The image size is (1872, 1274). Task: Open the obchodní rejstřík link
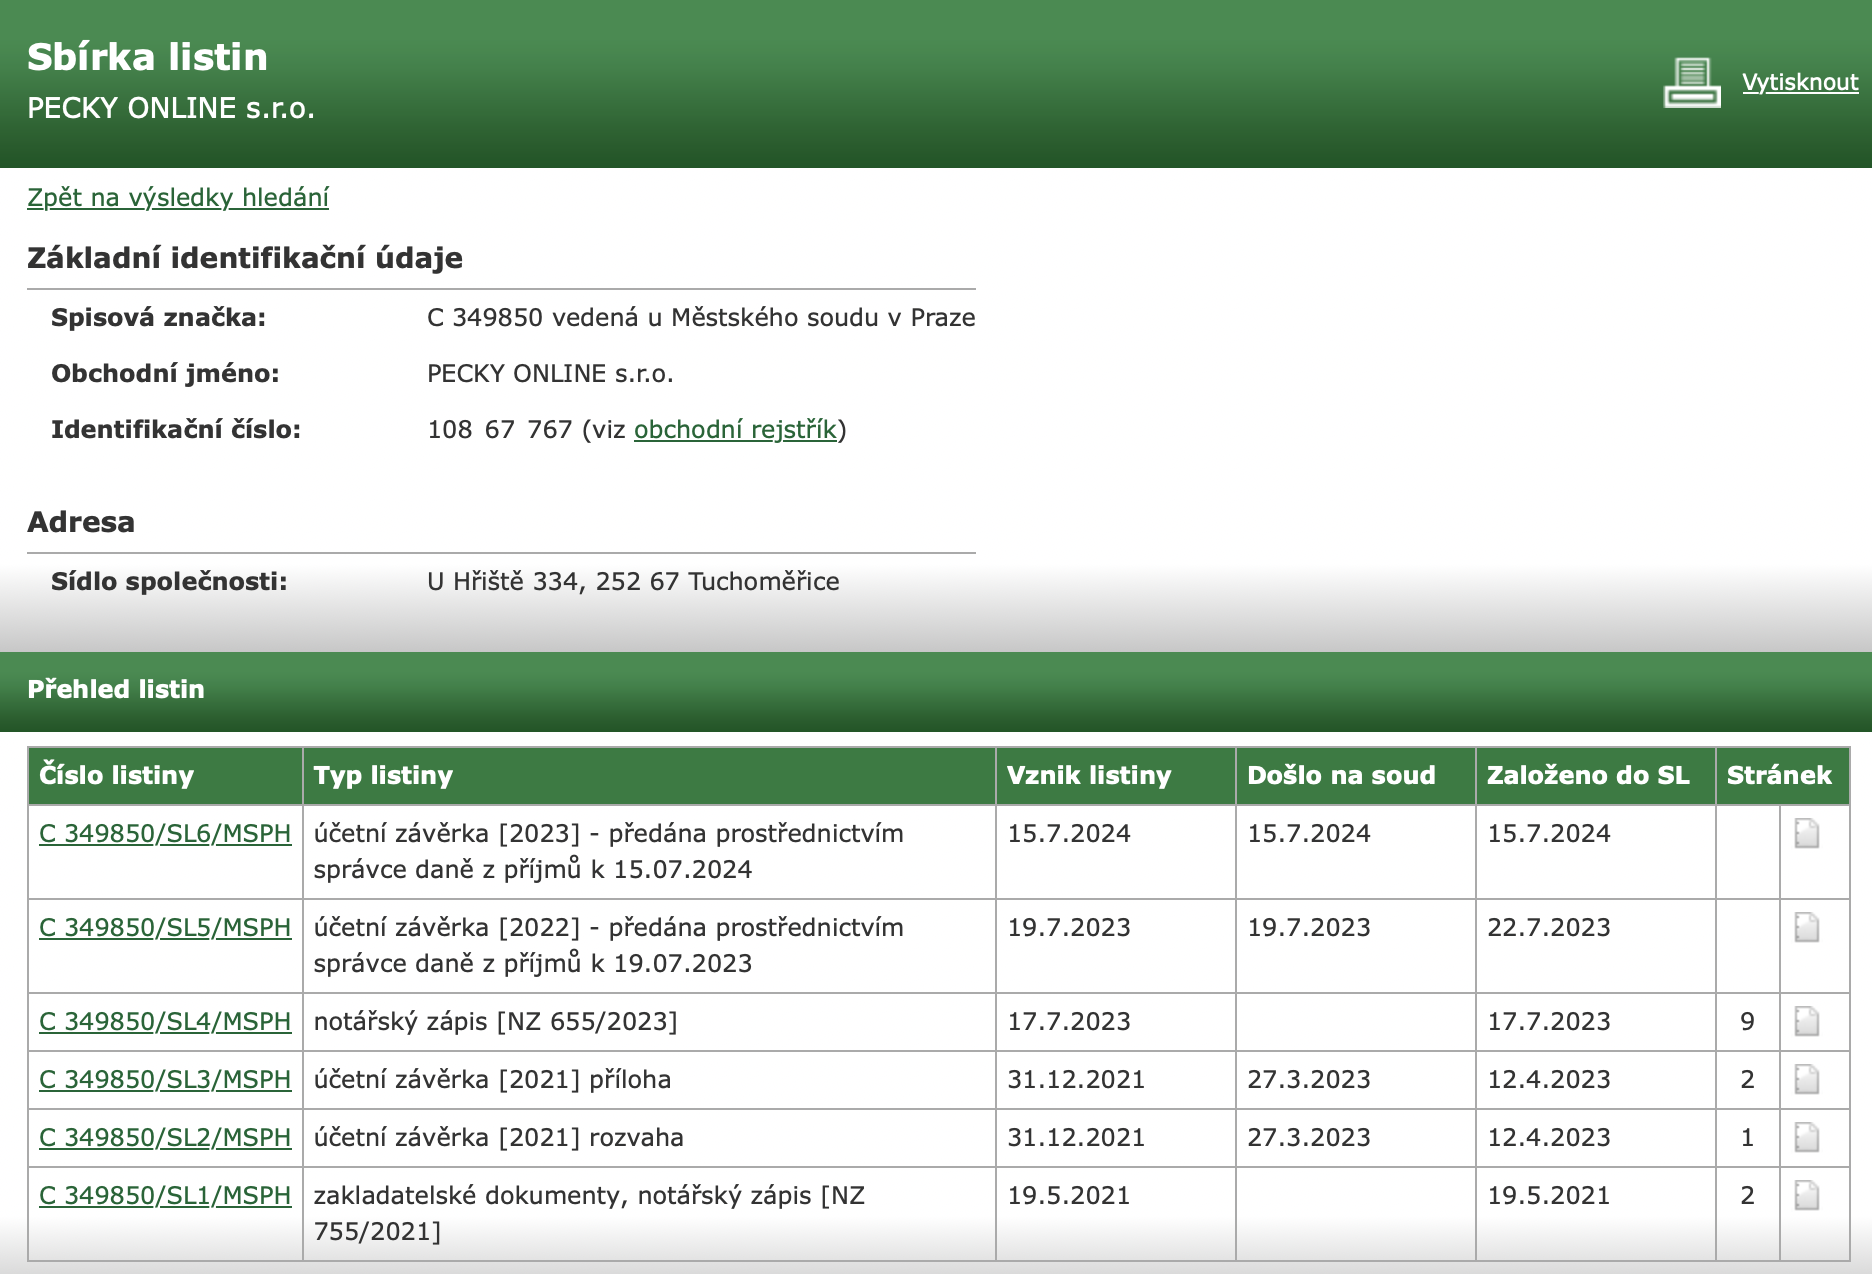tap(735, 429)
